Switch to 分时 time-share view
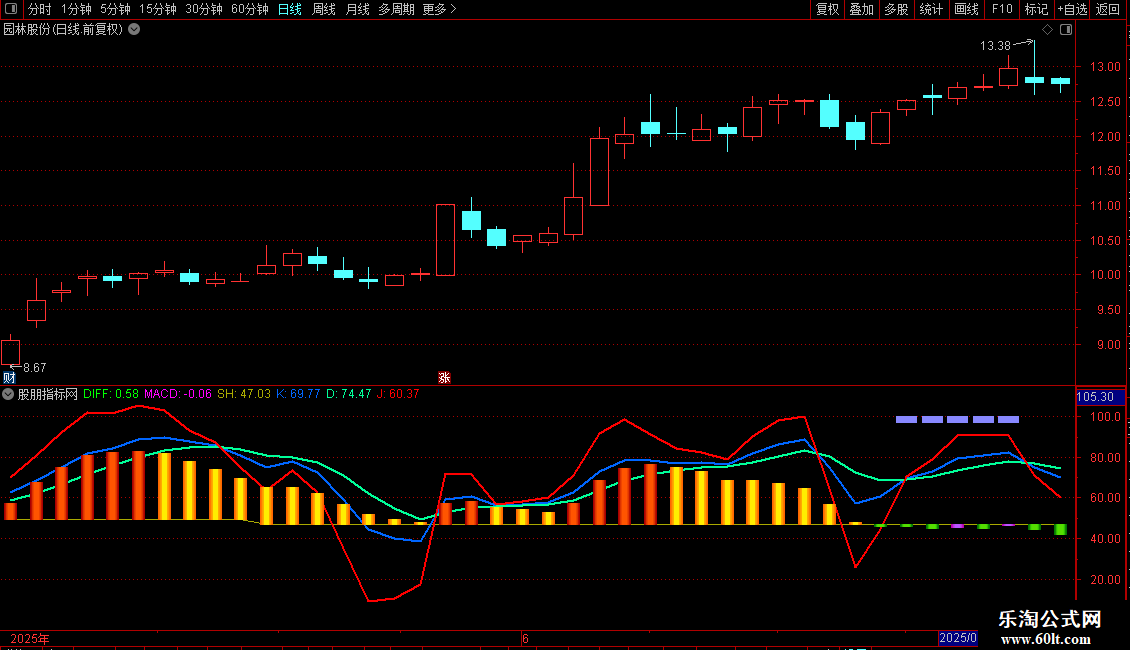Screen dimensions: 1130x650 [x=40, y=9]
